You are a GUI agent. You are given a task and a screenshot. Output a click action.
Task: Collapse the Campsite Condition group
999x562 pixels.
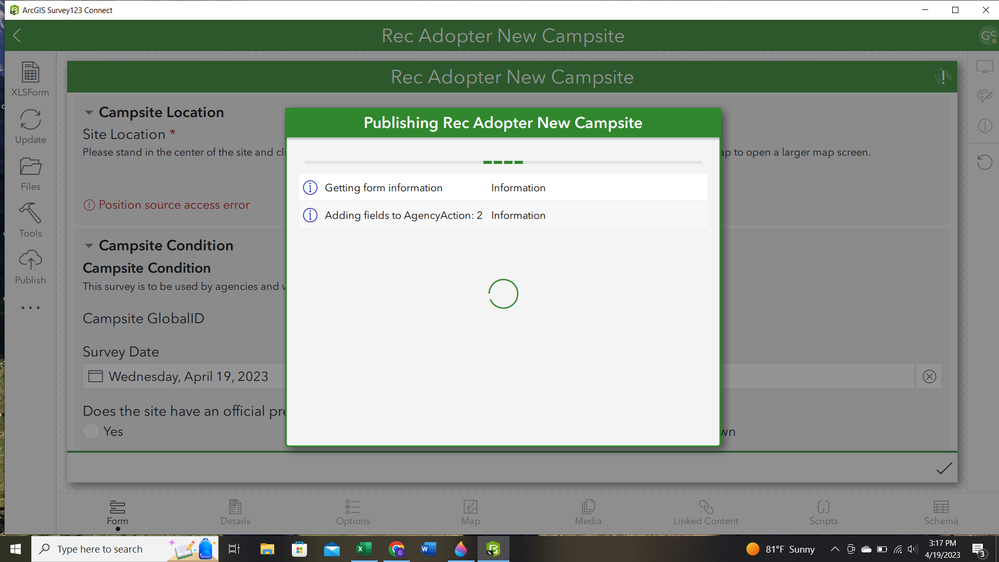(89, 246)
